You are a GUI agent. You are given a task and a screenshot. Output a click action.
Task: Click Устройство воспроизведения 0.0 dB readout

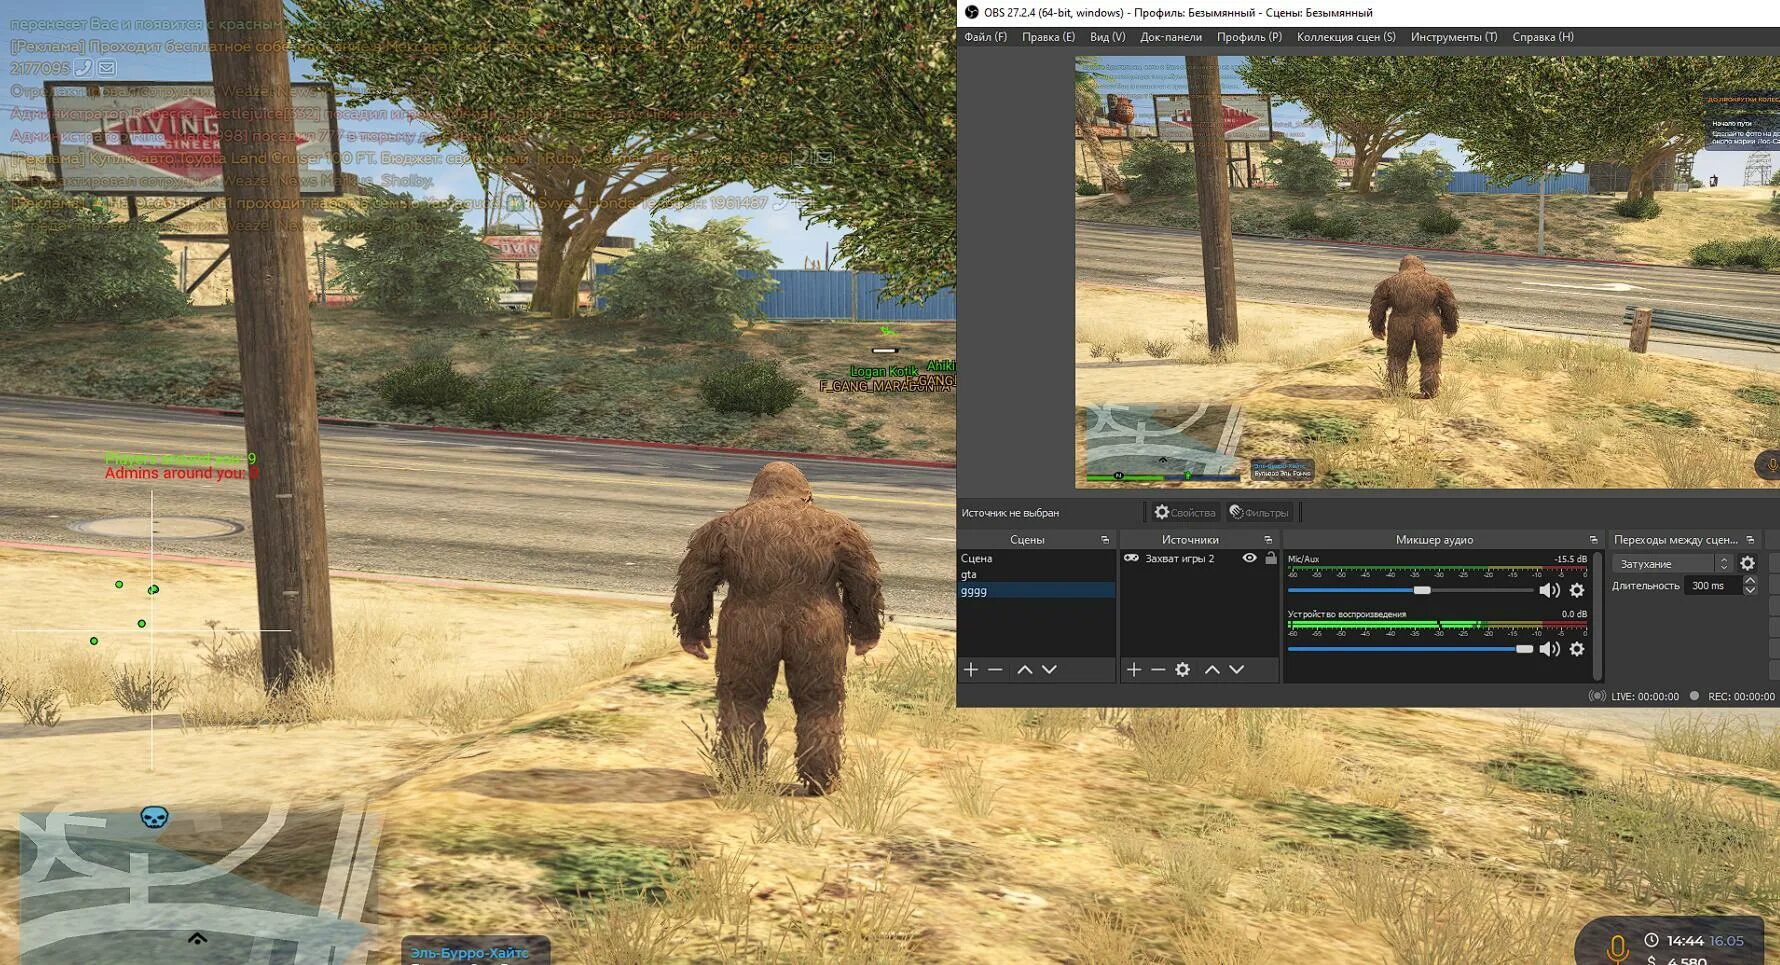pyautogui.click(x=1574, y=614)
